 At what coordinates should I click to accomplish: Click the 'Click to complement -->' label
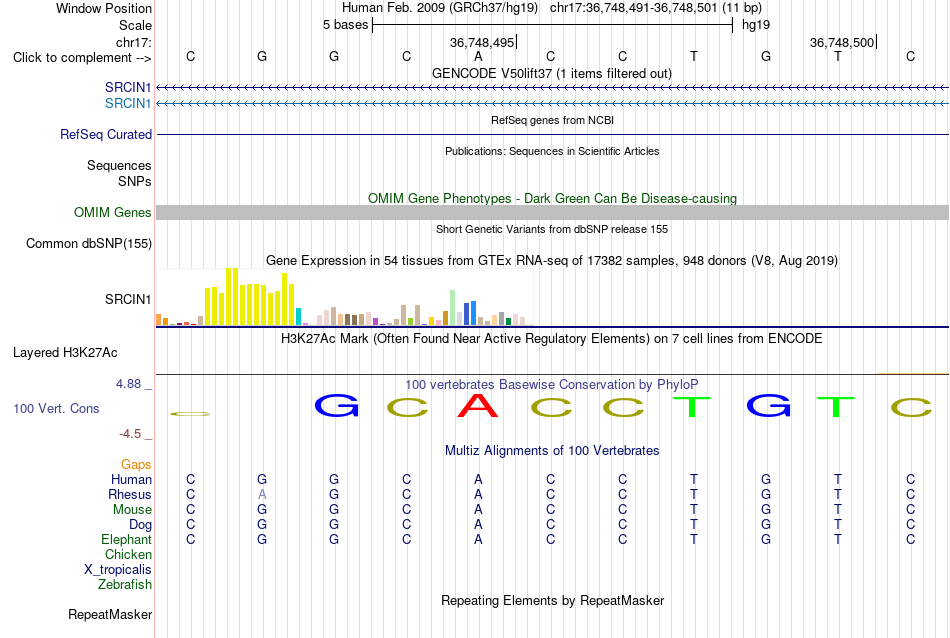(82, 58)
